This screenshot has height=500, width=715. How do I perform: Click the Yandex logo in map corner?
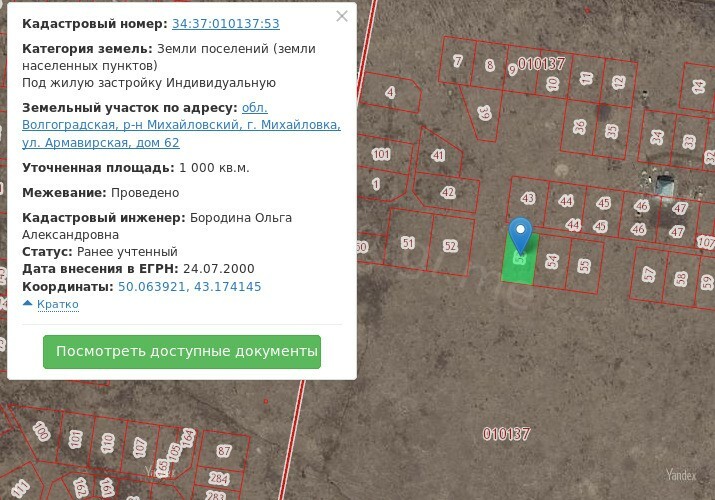click(680, 475)
